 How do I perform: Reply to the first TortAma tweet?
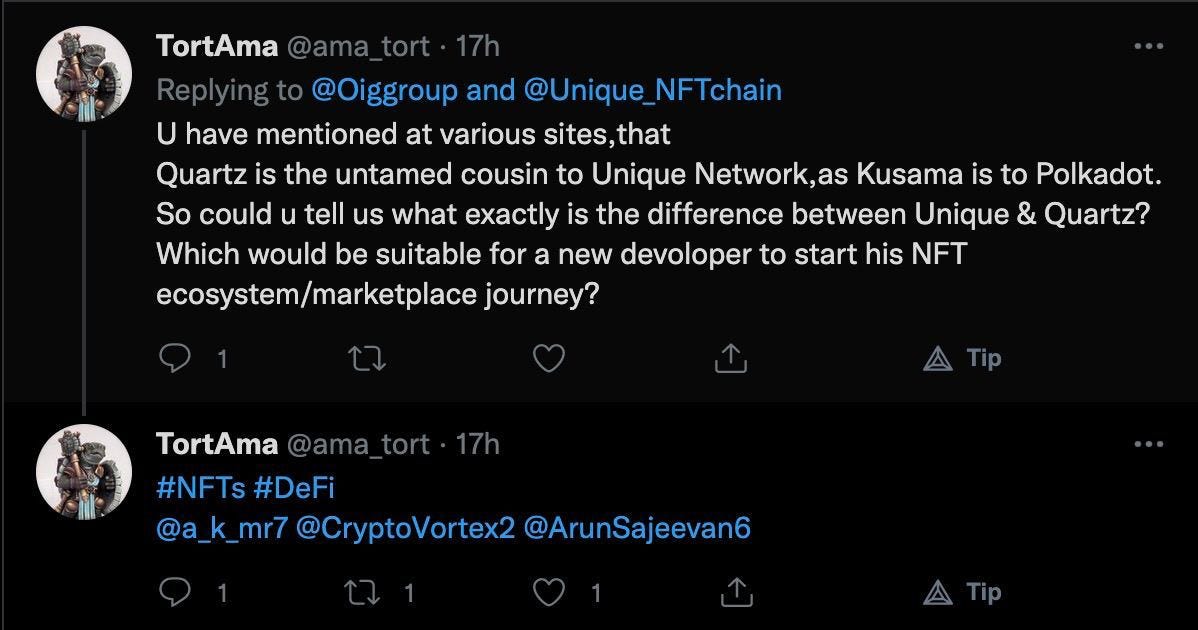click(175, 357)
